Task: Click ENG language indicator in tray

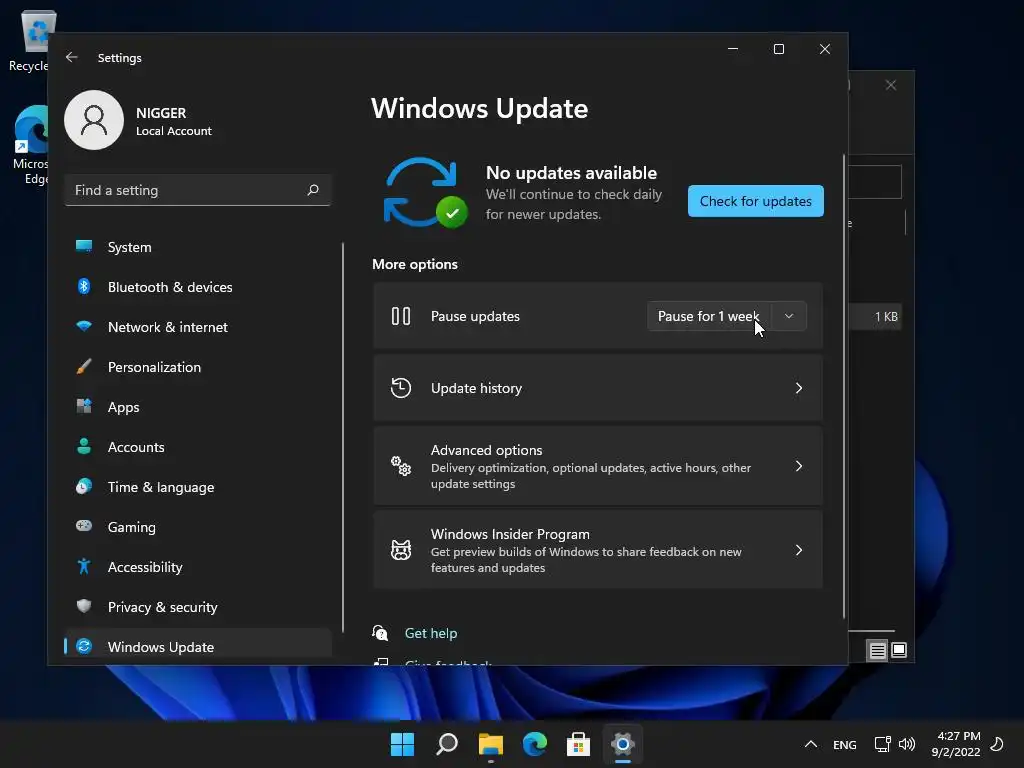Action: point(844,744)
